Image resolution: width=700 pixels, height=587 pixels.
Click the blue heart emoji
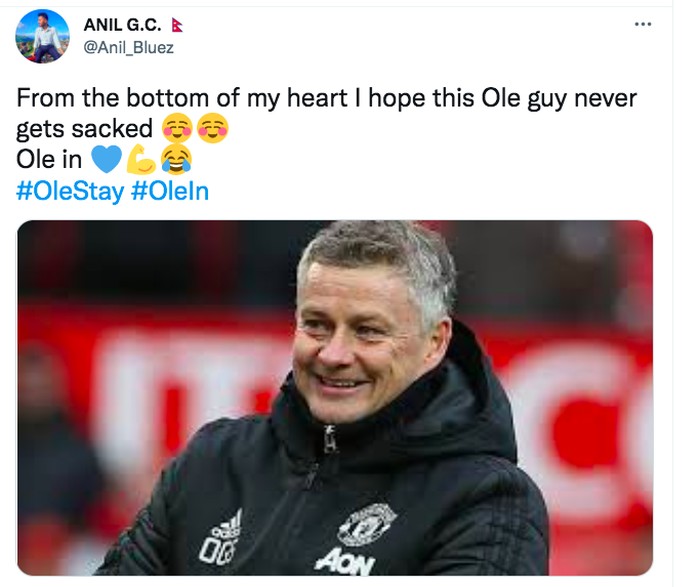coord(105,160)
